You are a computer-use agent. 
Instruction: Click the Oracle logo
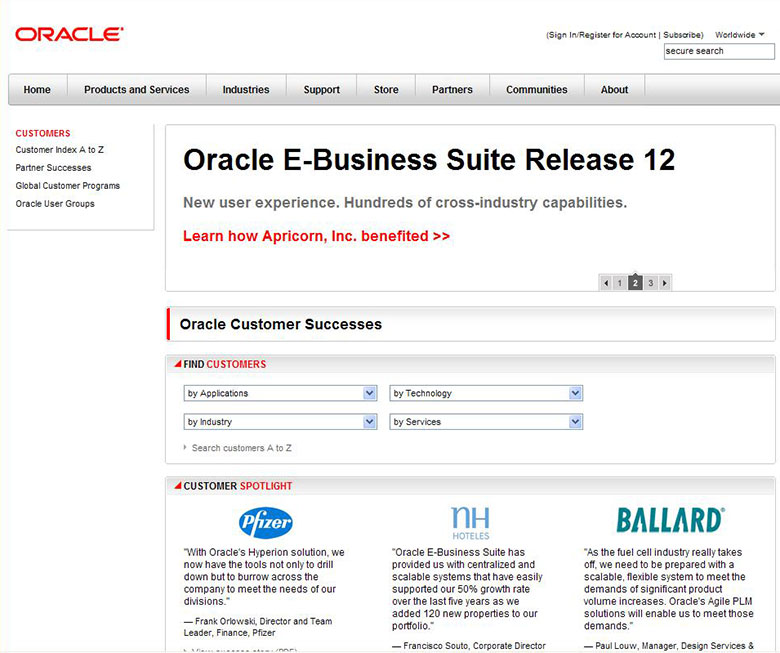pyautogui.click(x=69, y=34)
